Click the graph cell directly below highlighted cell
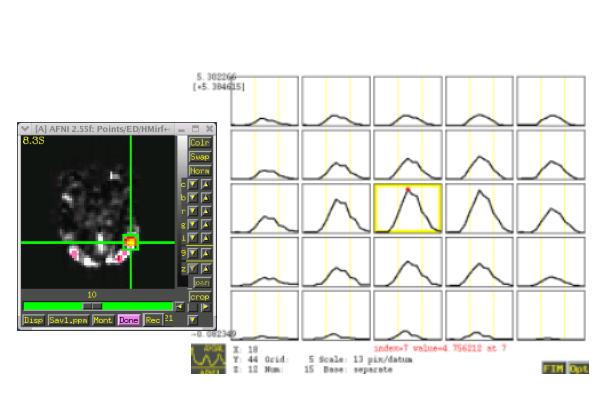The width and height of the screenshot is (600, 400). pos(408,262)
